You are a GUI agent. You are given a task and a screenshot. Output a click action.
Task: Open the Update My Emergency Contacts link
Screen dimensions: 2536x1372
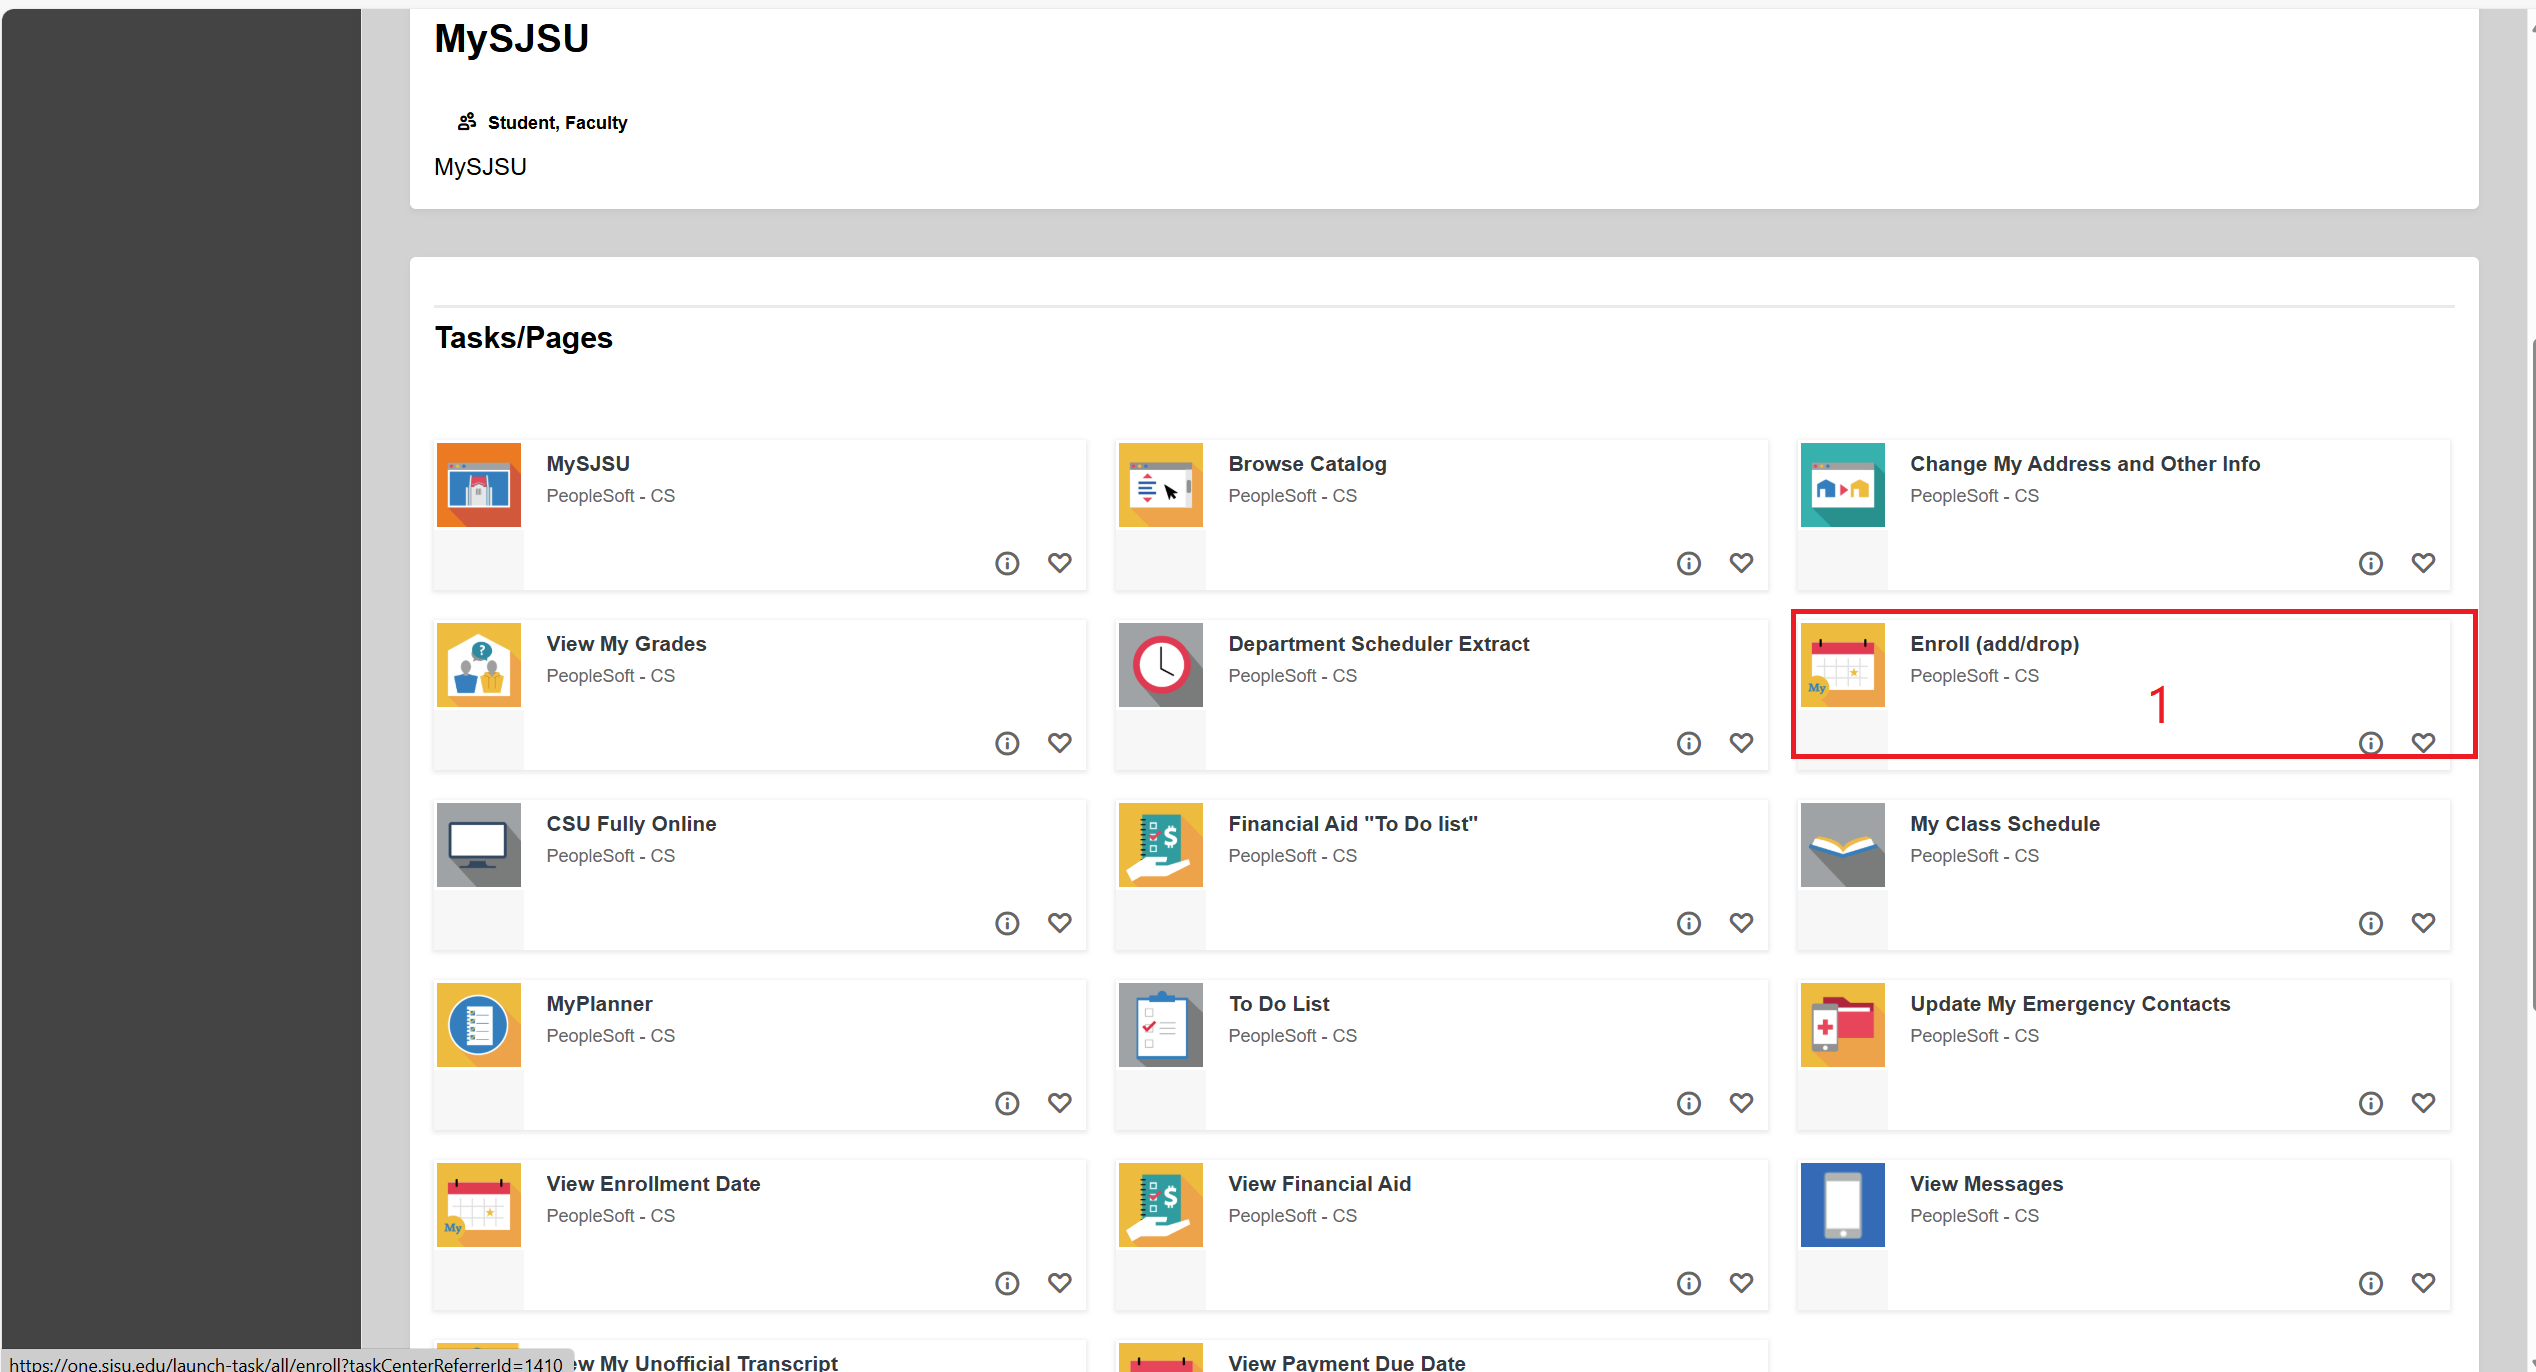point(2070,1004)
